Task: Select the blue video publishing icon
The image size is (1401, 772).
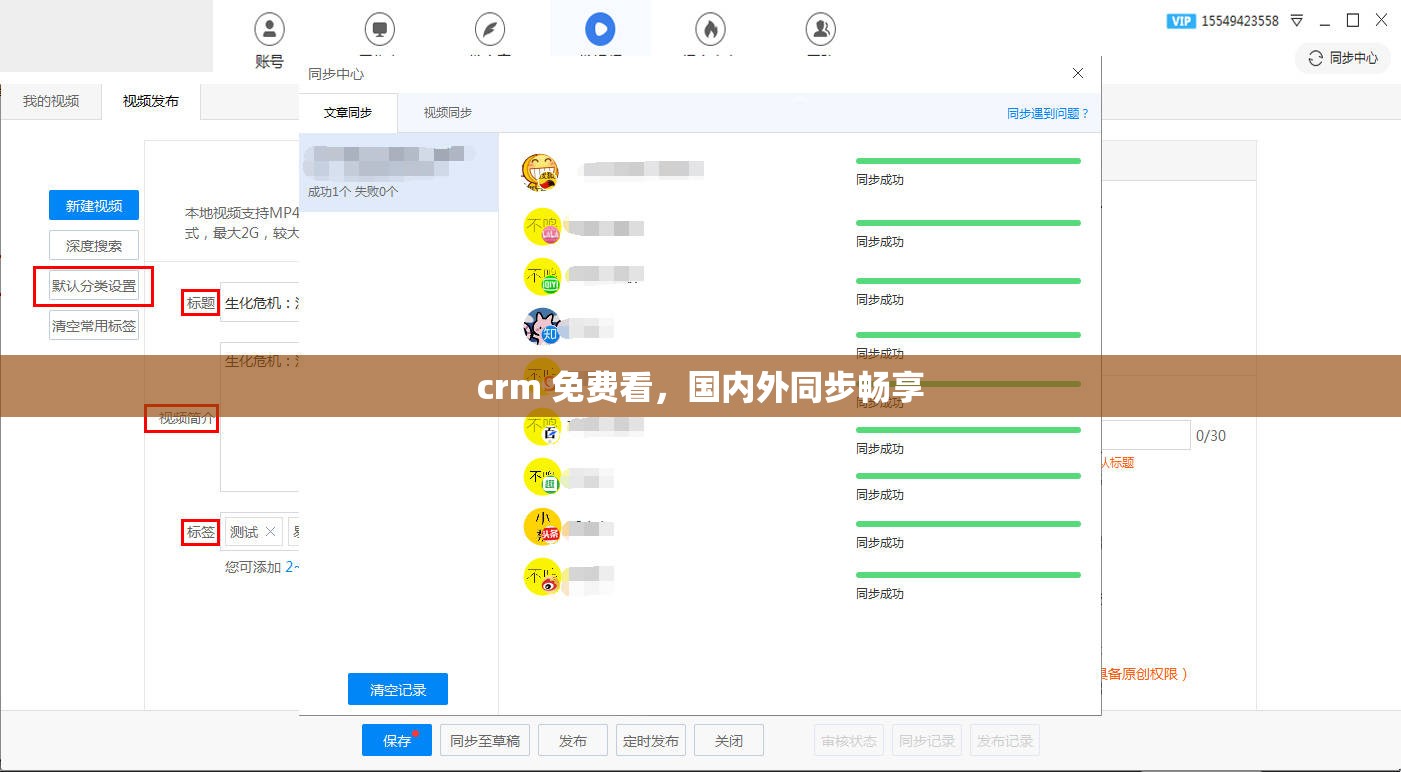Action: pyautogui.click(x=599, y=29)
